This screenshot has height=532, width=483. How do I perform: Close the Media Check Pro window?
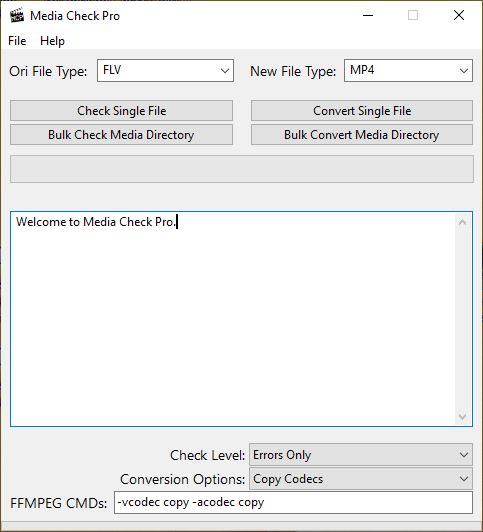coord(459,15)
